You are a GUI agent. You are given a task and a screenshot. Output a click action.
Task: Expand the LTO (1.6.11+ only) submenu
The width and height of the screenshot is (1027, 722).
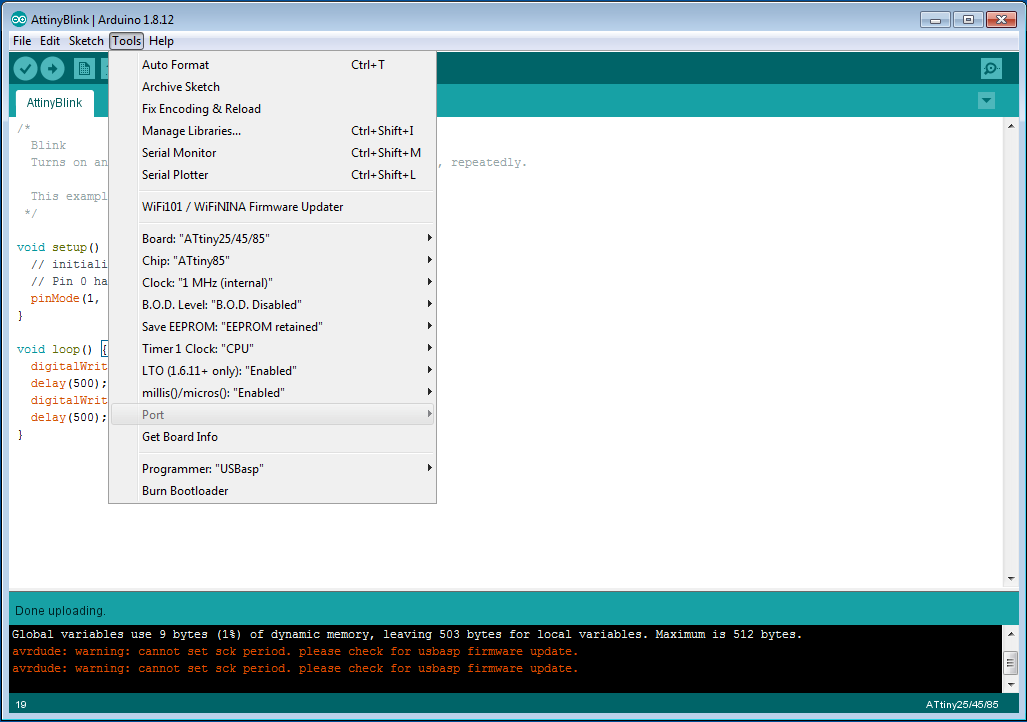pyautogui.click(x=272, y=371)
